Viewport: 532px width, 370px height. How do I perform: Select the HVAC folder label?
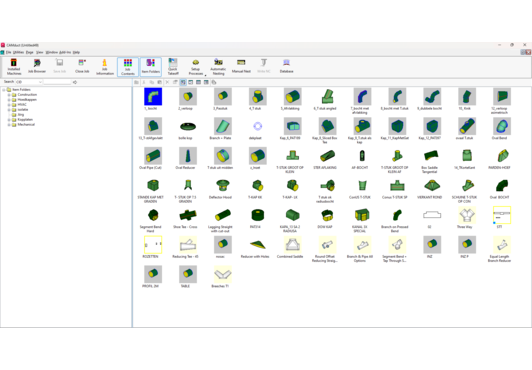[x=22, y=104]
